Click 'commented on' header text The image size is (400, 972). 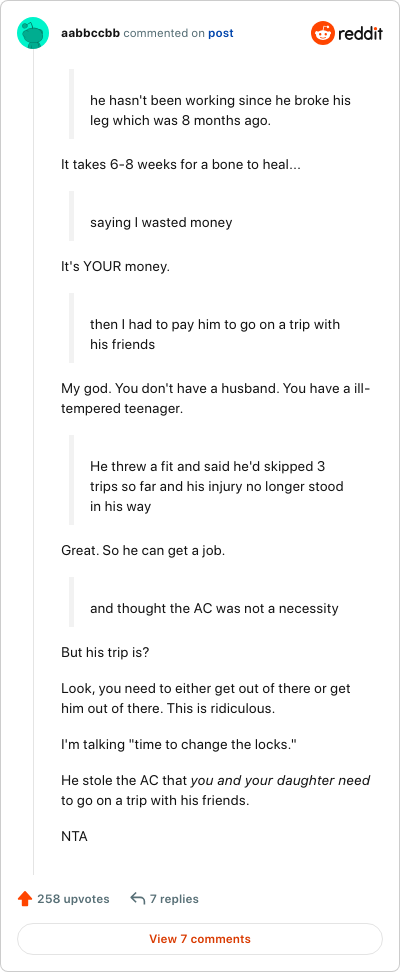(164, 33)
